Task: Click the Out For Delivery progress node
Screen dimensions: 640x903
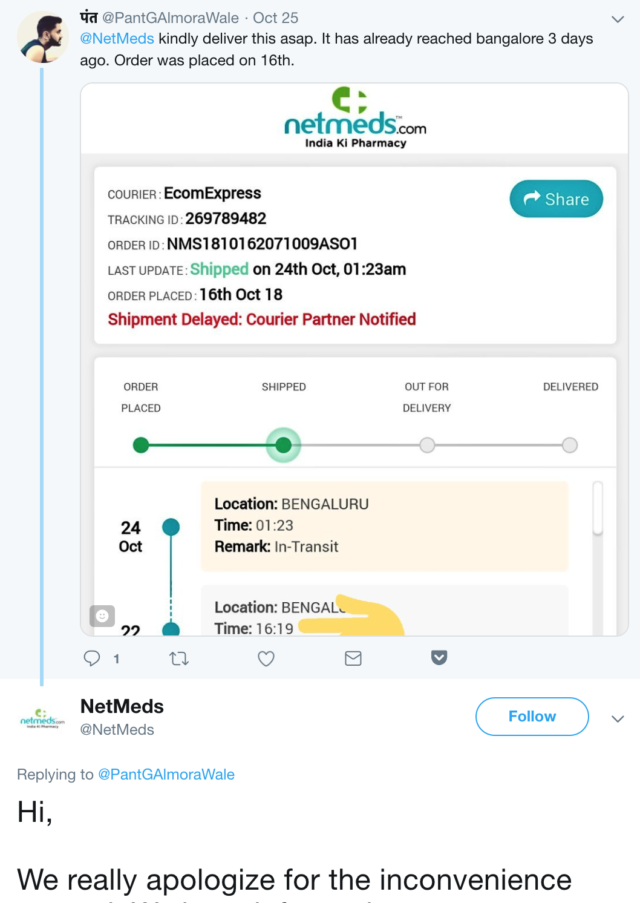Action: tap(427, 445)
